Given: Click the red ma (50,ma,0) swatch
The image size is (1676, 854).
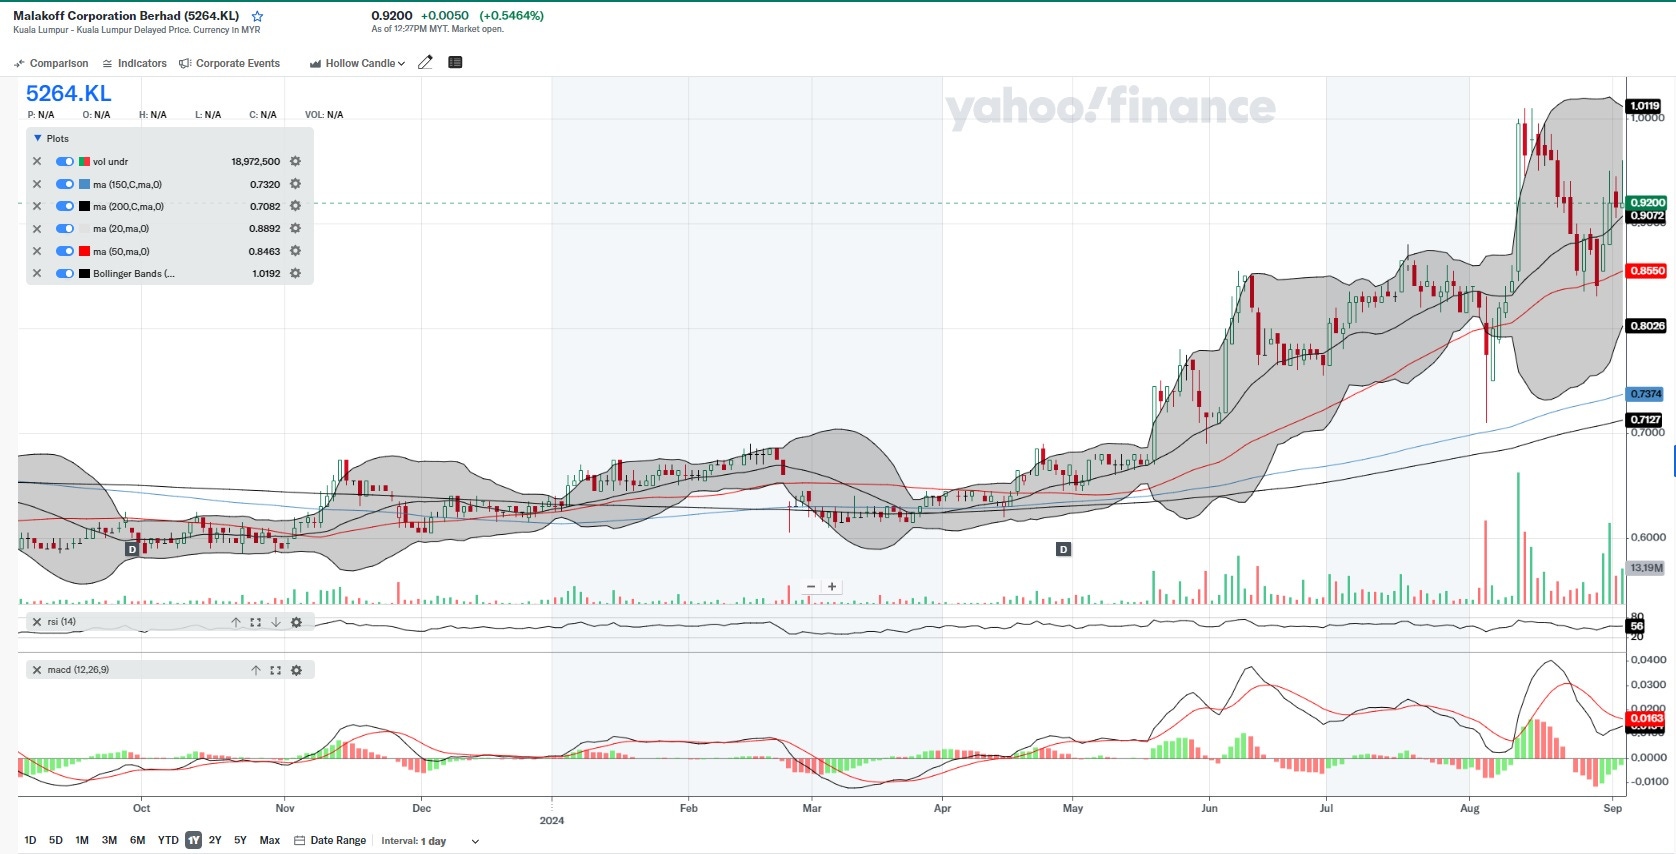Looking at the screenshot, I should pyautogui.click(x=85, y=251).
